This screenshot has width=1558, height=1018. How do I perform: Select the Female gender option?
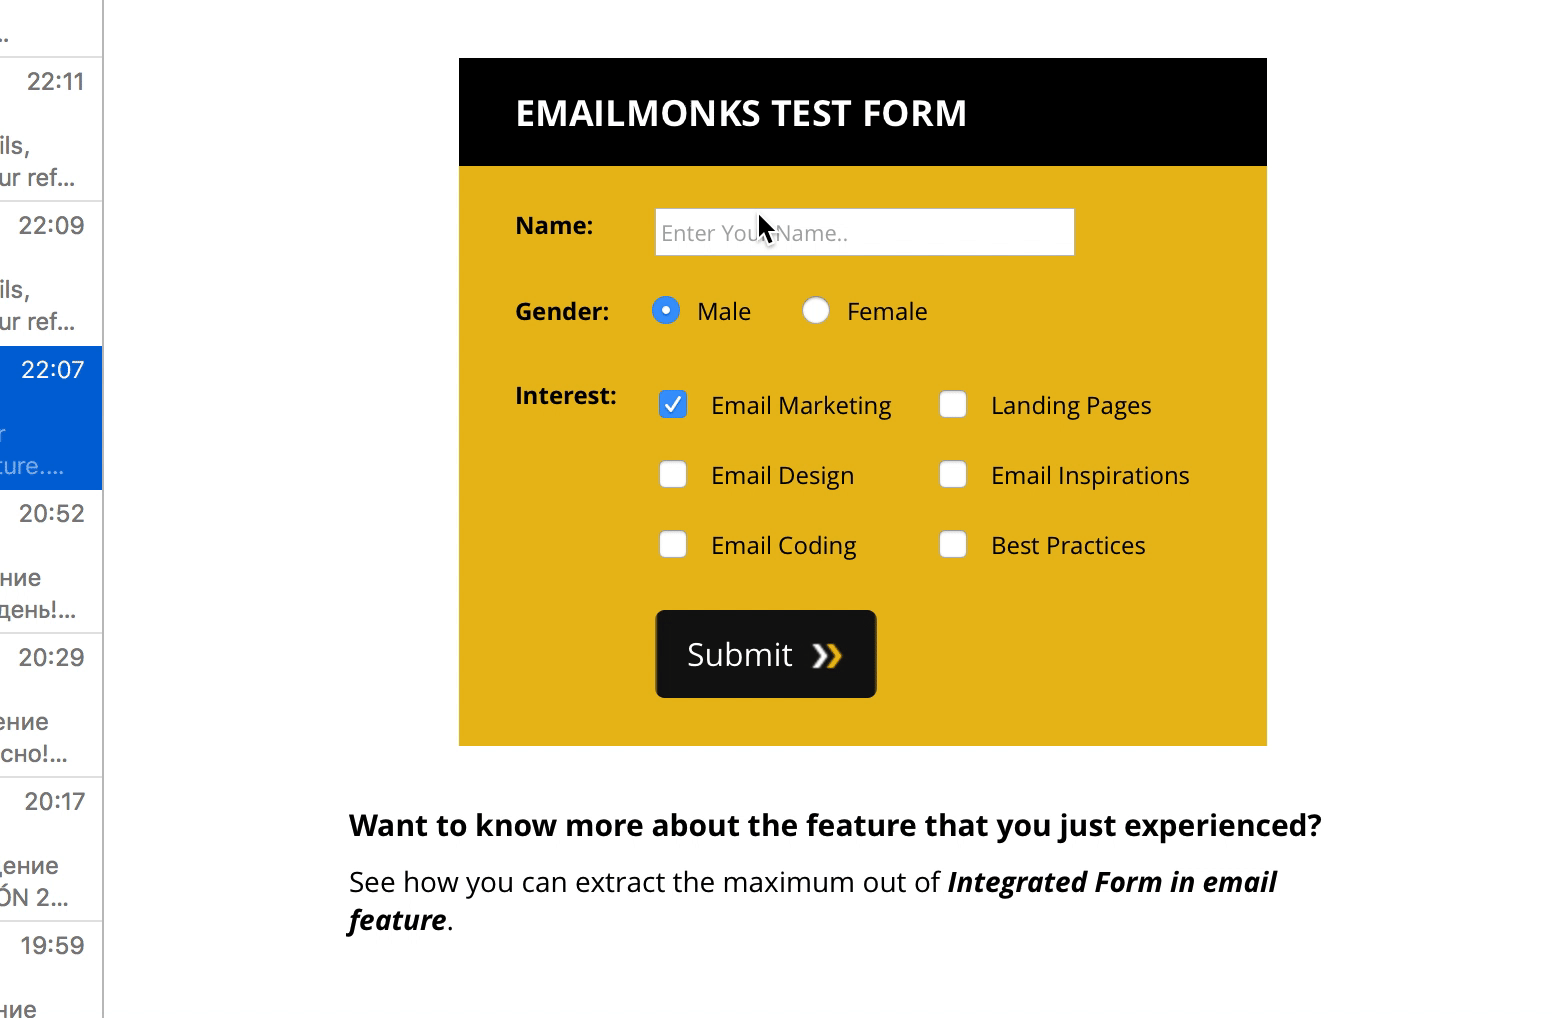pyautogui.click(x=816, y=311)
